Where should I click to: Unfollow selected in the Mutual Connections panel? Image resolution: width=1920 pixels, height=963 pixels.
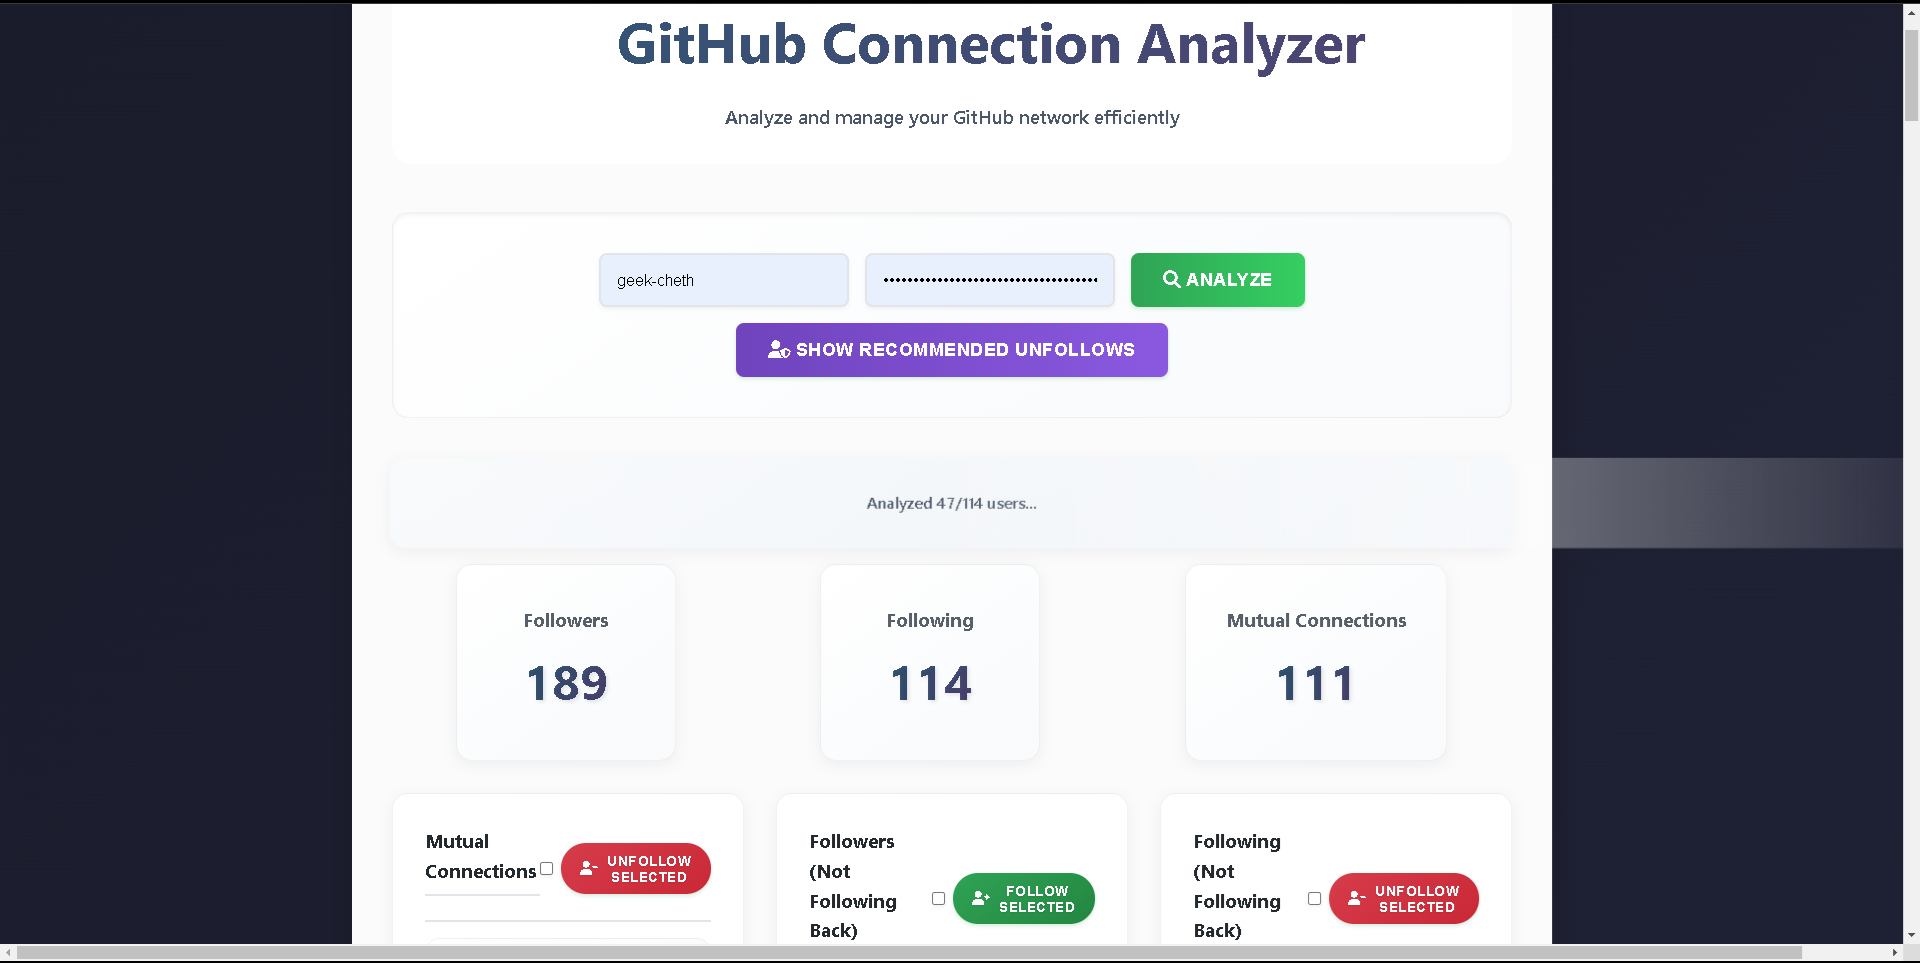pos(635,868)
